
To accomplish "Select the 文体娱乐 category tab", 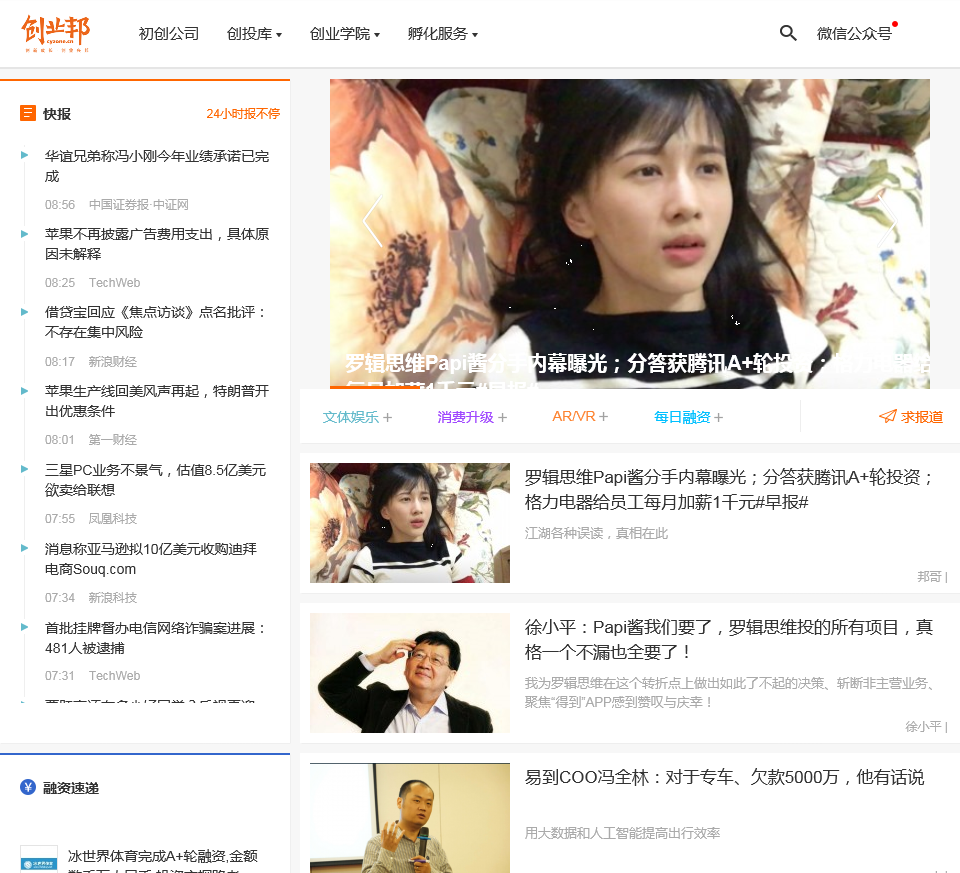I will pos(351,418).
